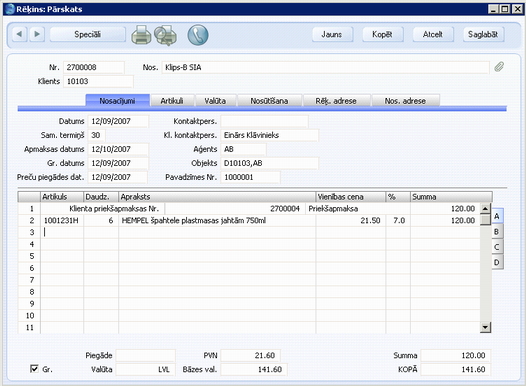The width and height of the screenshot is (526, 386).
Task: Click the scroll-down arrow of item list
Action: pos(485,327)
